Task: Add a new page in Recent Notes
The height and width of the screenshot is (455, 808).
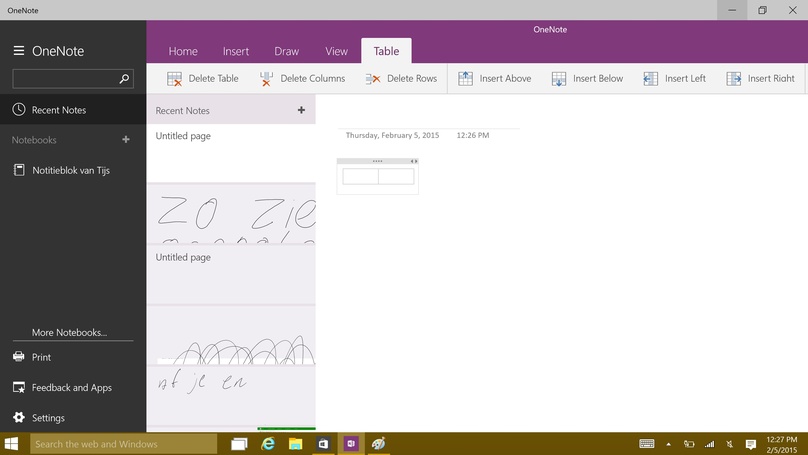Action: pos(301,110)
